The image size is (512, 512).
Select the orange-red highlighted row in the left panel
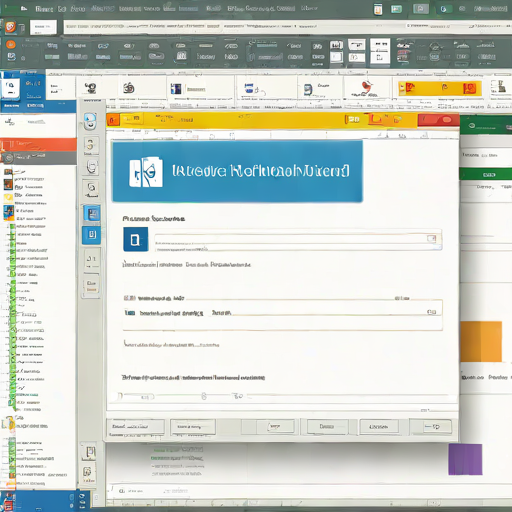[38, 144]
